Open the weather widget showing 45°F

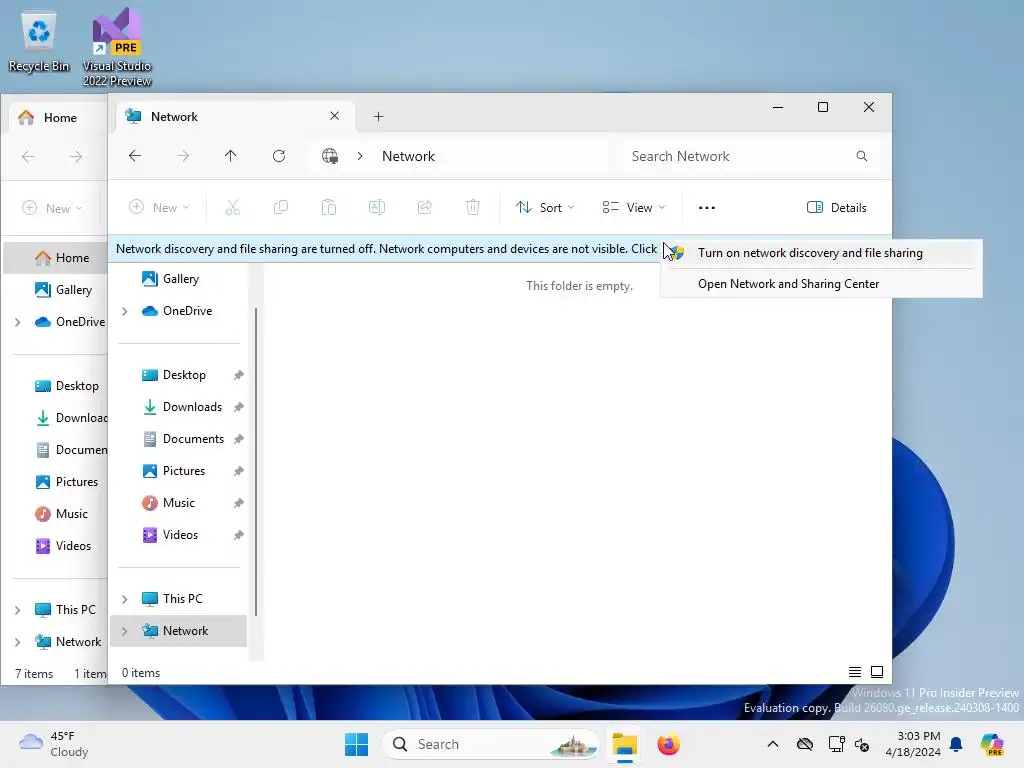point(54,744)
